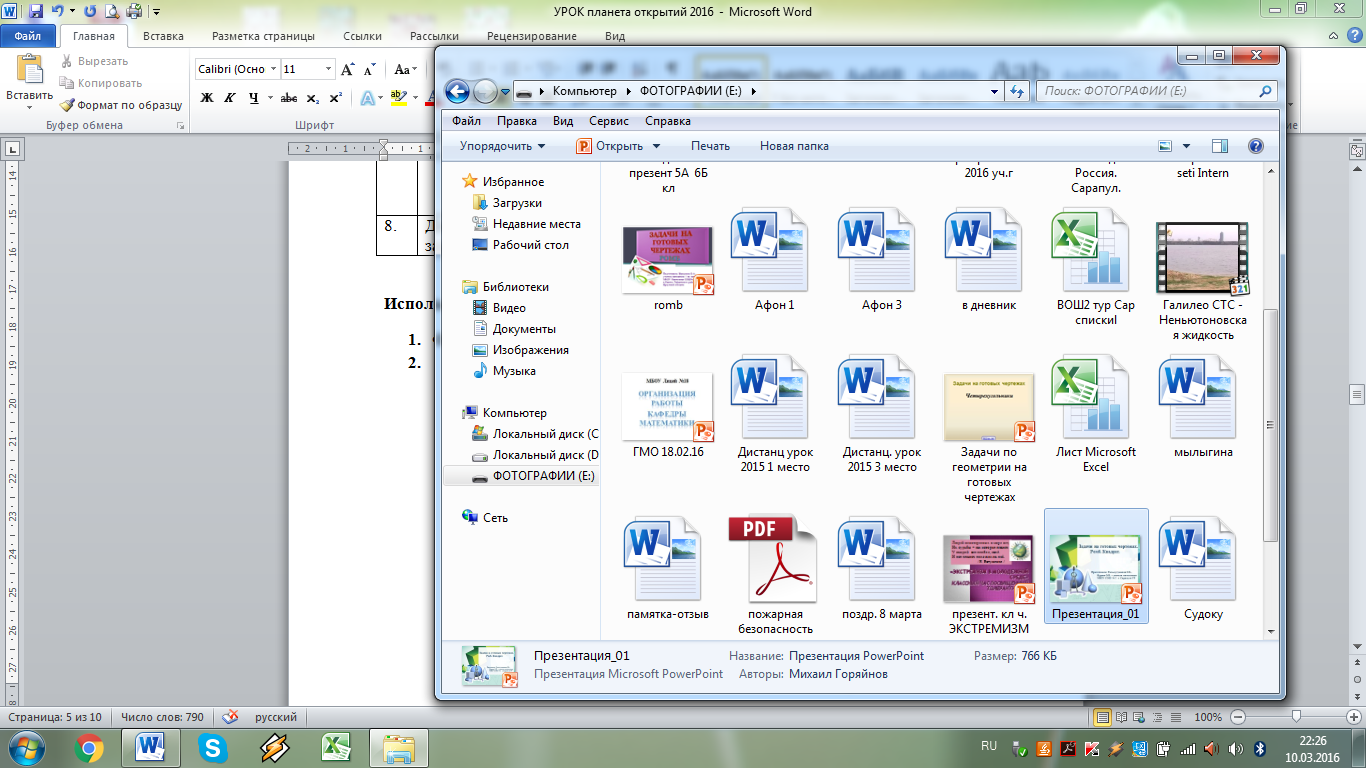Click the Undo arrow in Word's quick access toolbar
1366x768 pixels.
(57, 12)
